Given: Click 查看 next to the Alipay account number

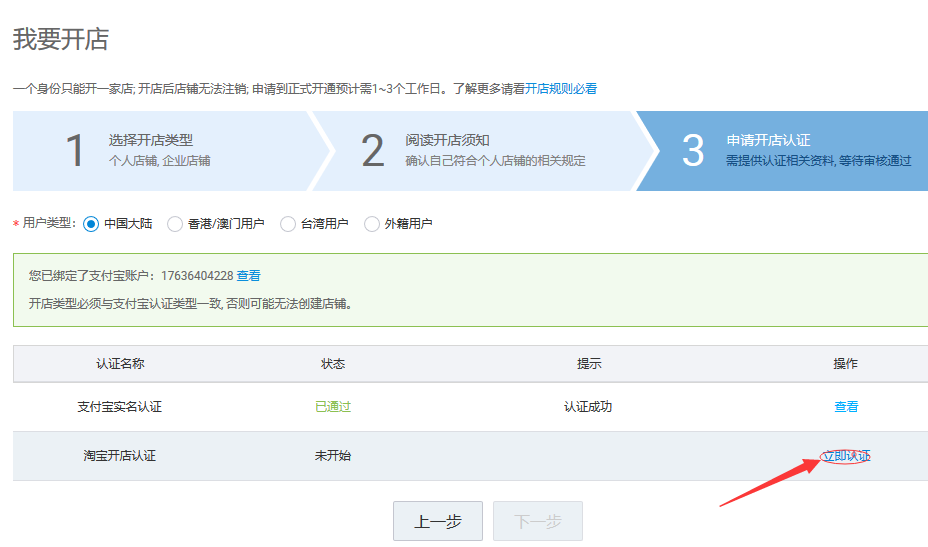Looking at the screenshot, I should point(249,276).
